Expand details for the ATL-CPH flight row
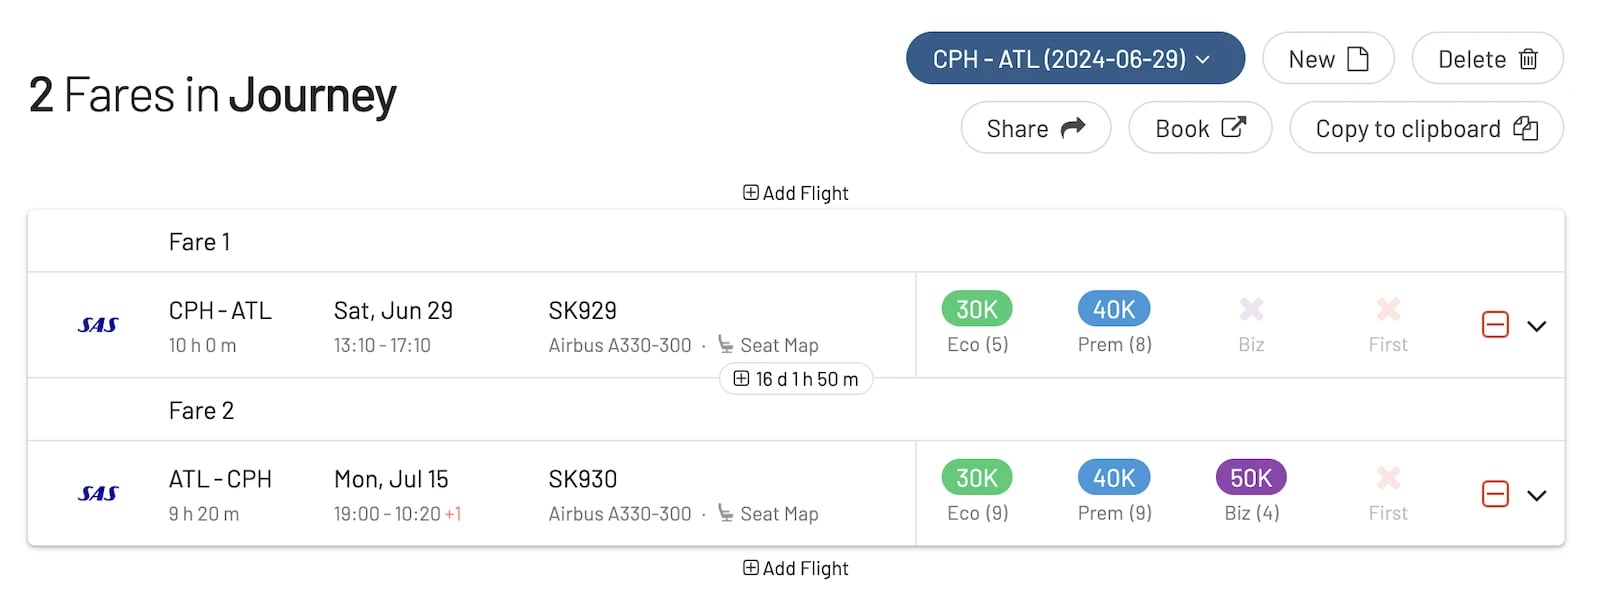This screenshot has height=600, width=1600. pos(1537,495)
